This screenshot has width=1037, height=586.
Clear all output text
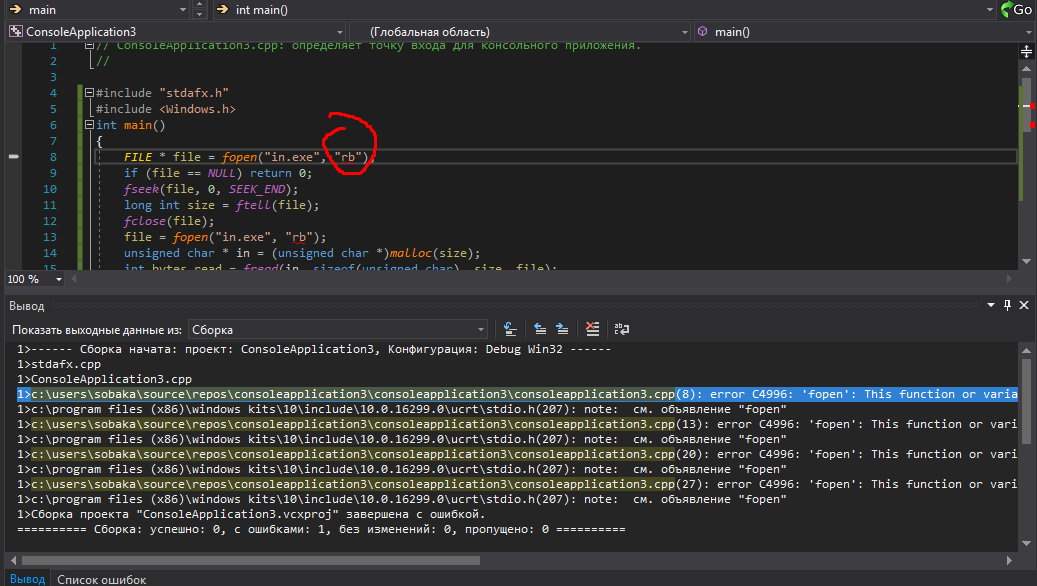(593, 328)
